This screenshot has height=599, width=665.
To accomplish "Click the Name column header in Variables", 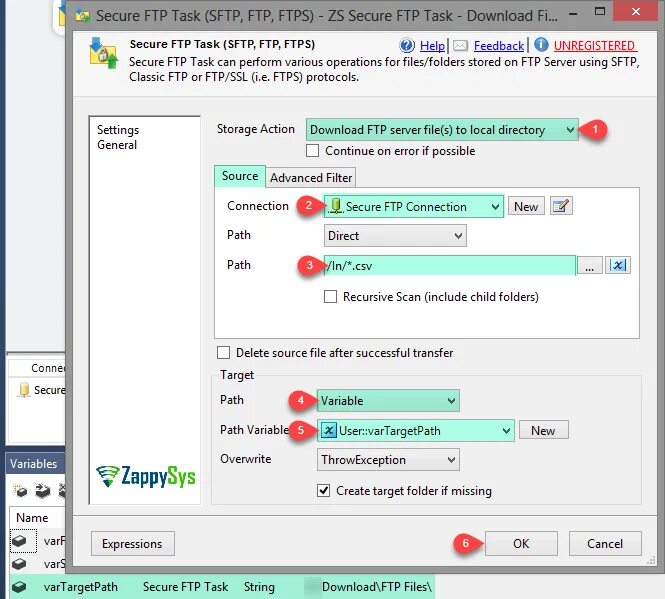I will (x=32, y=518).
